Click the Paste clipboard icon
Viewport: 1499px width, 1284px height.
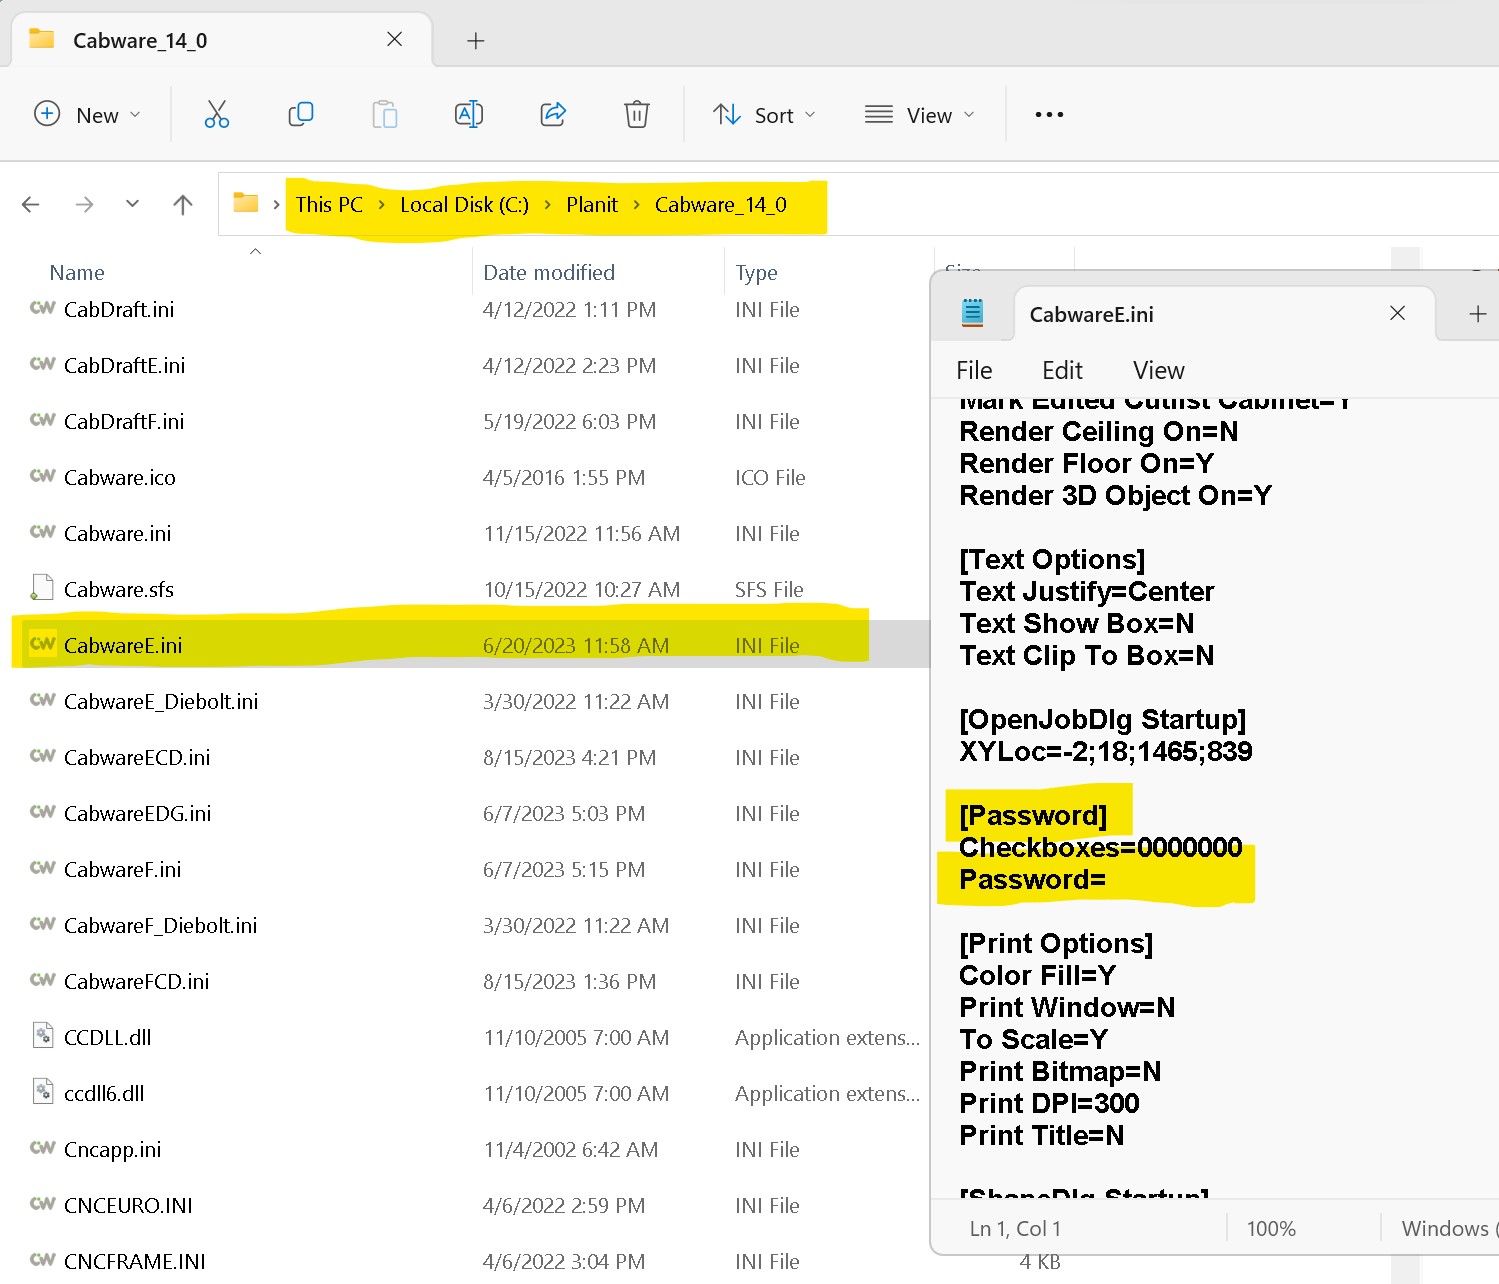tap(385, 115)
